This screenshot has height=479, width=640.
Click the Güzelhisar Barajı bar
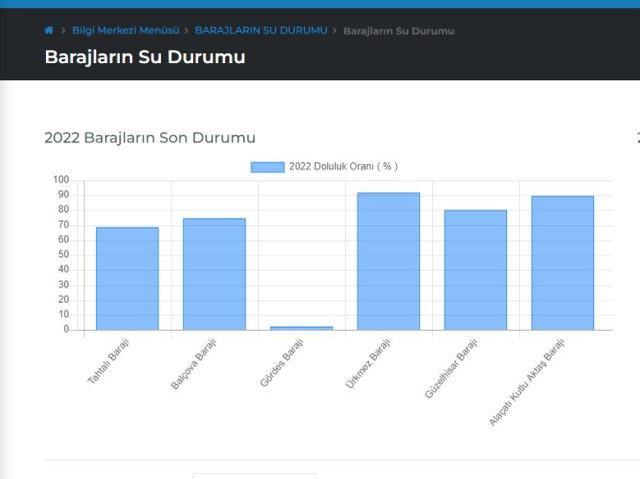pos(476,270)
